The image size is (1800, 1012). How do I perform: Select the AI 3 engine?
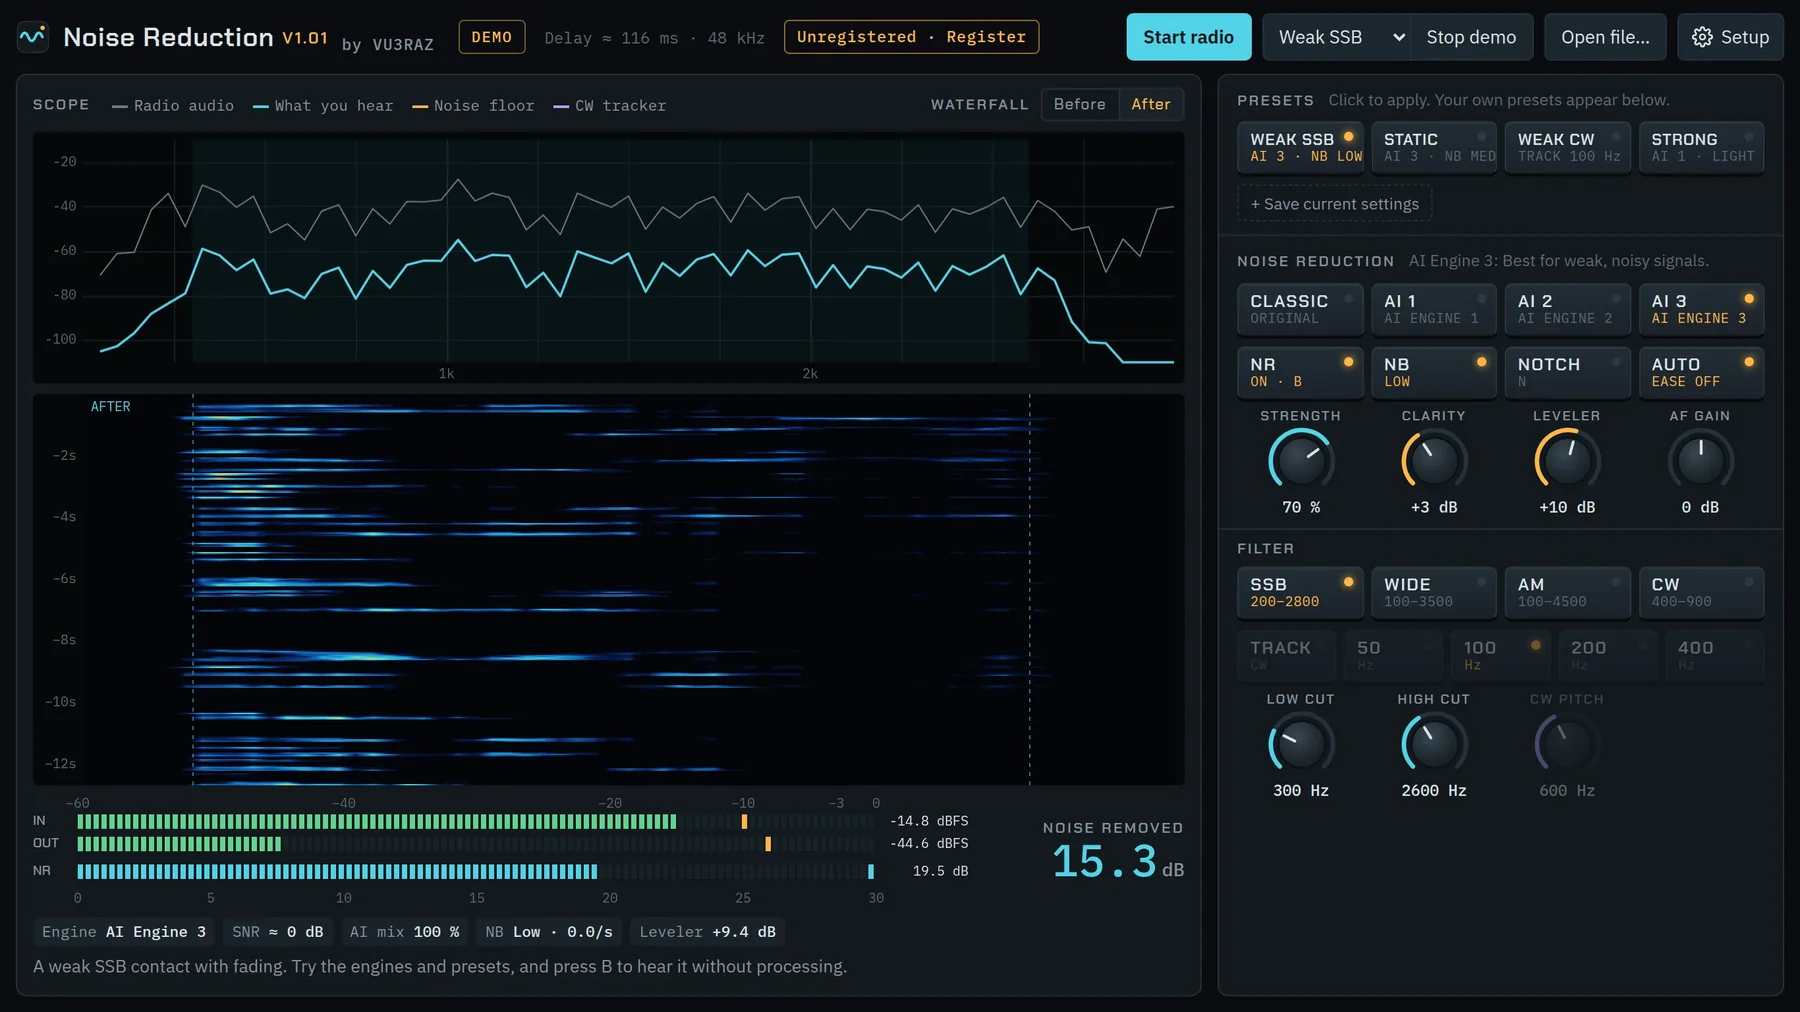point(1701,309)
